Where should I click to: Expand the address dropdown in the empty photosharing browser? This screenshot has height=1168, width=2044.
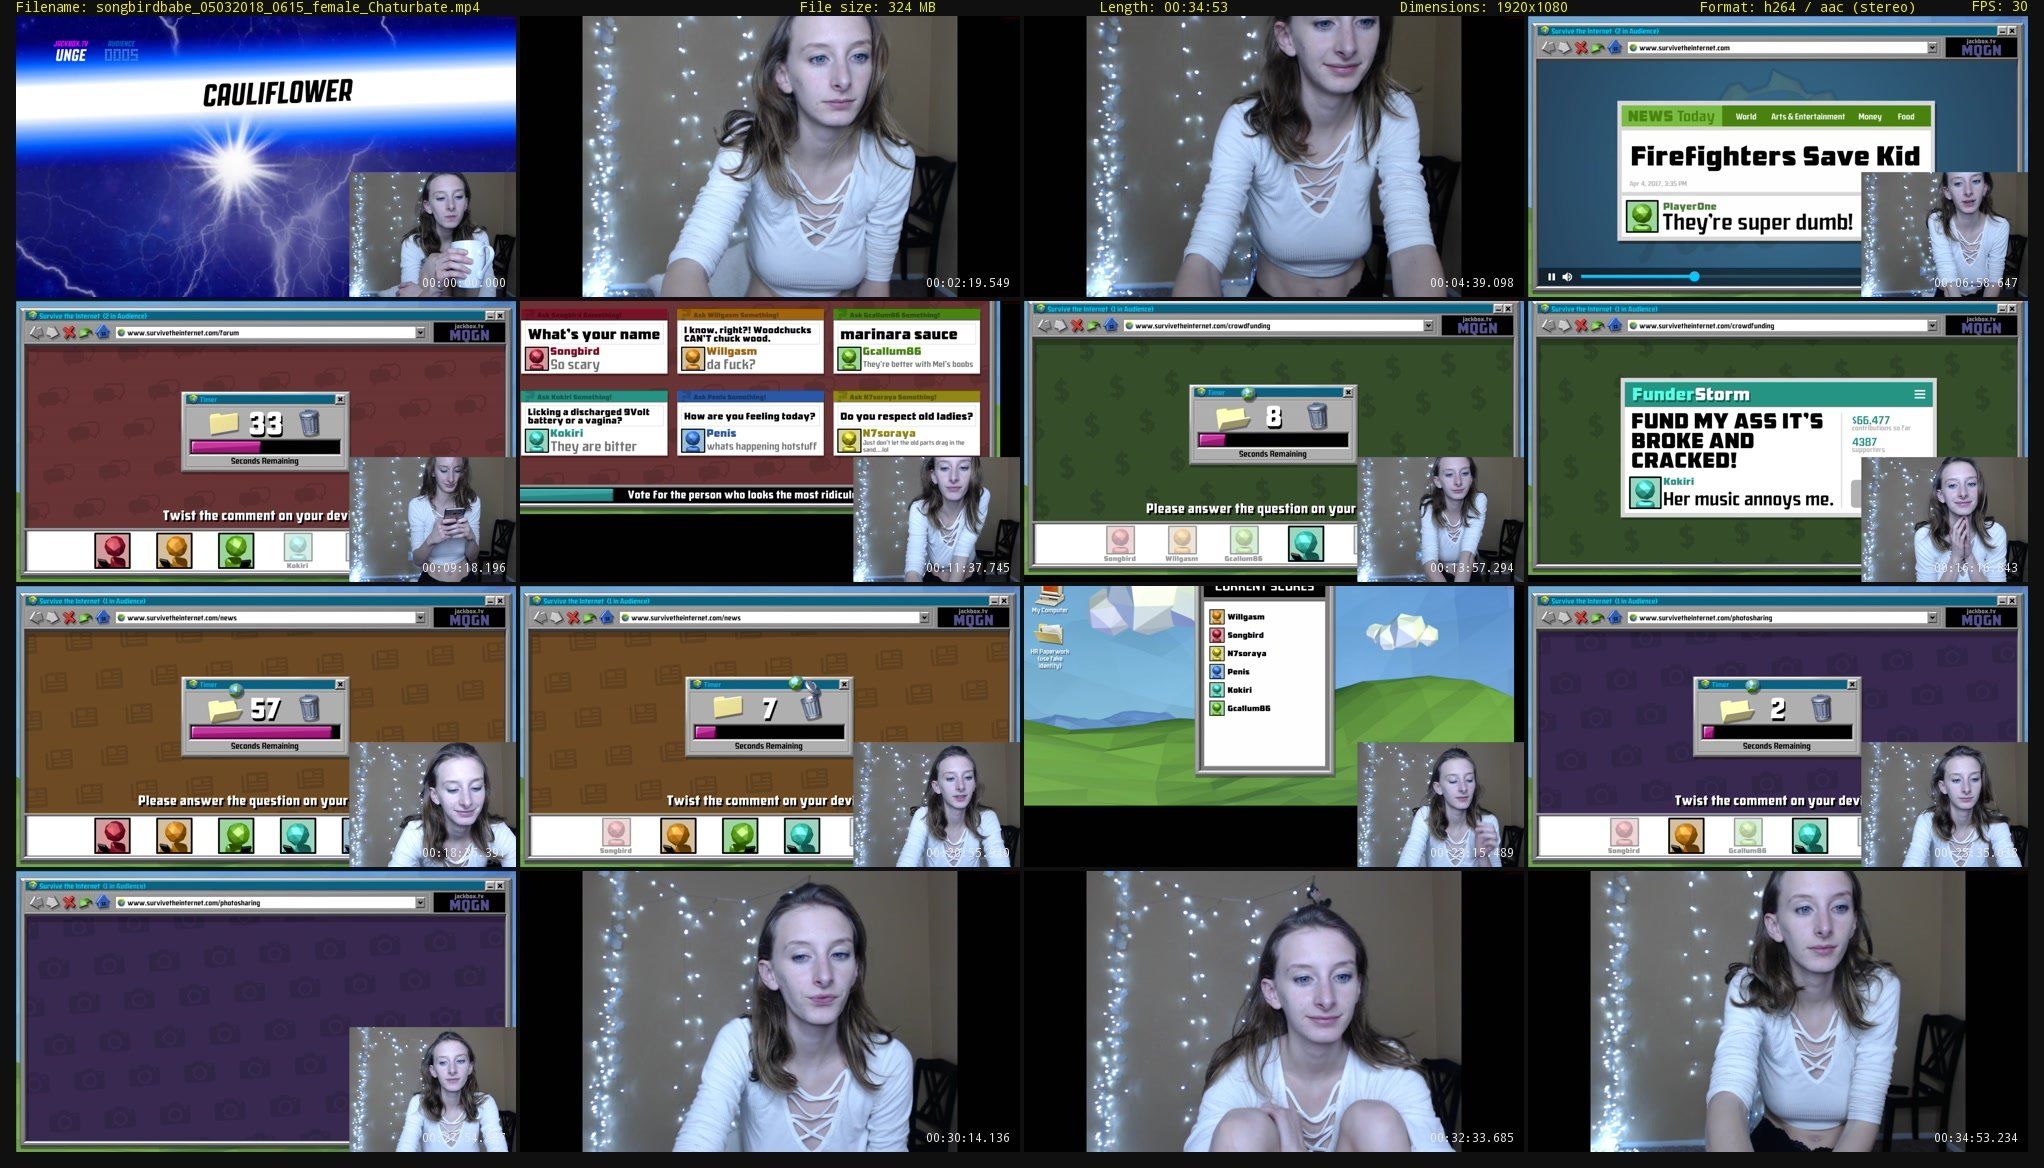click(x=420, y=903)
